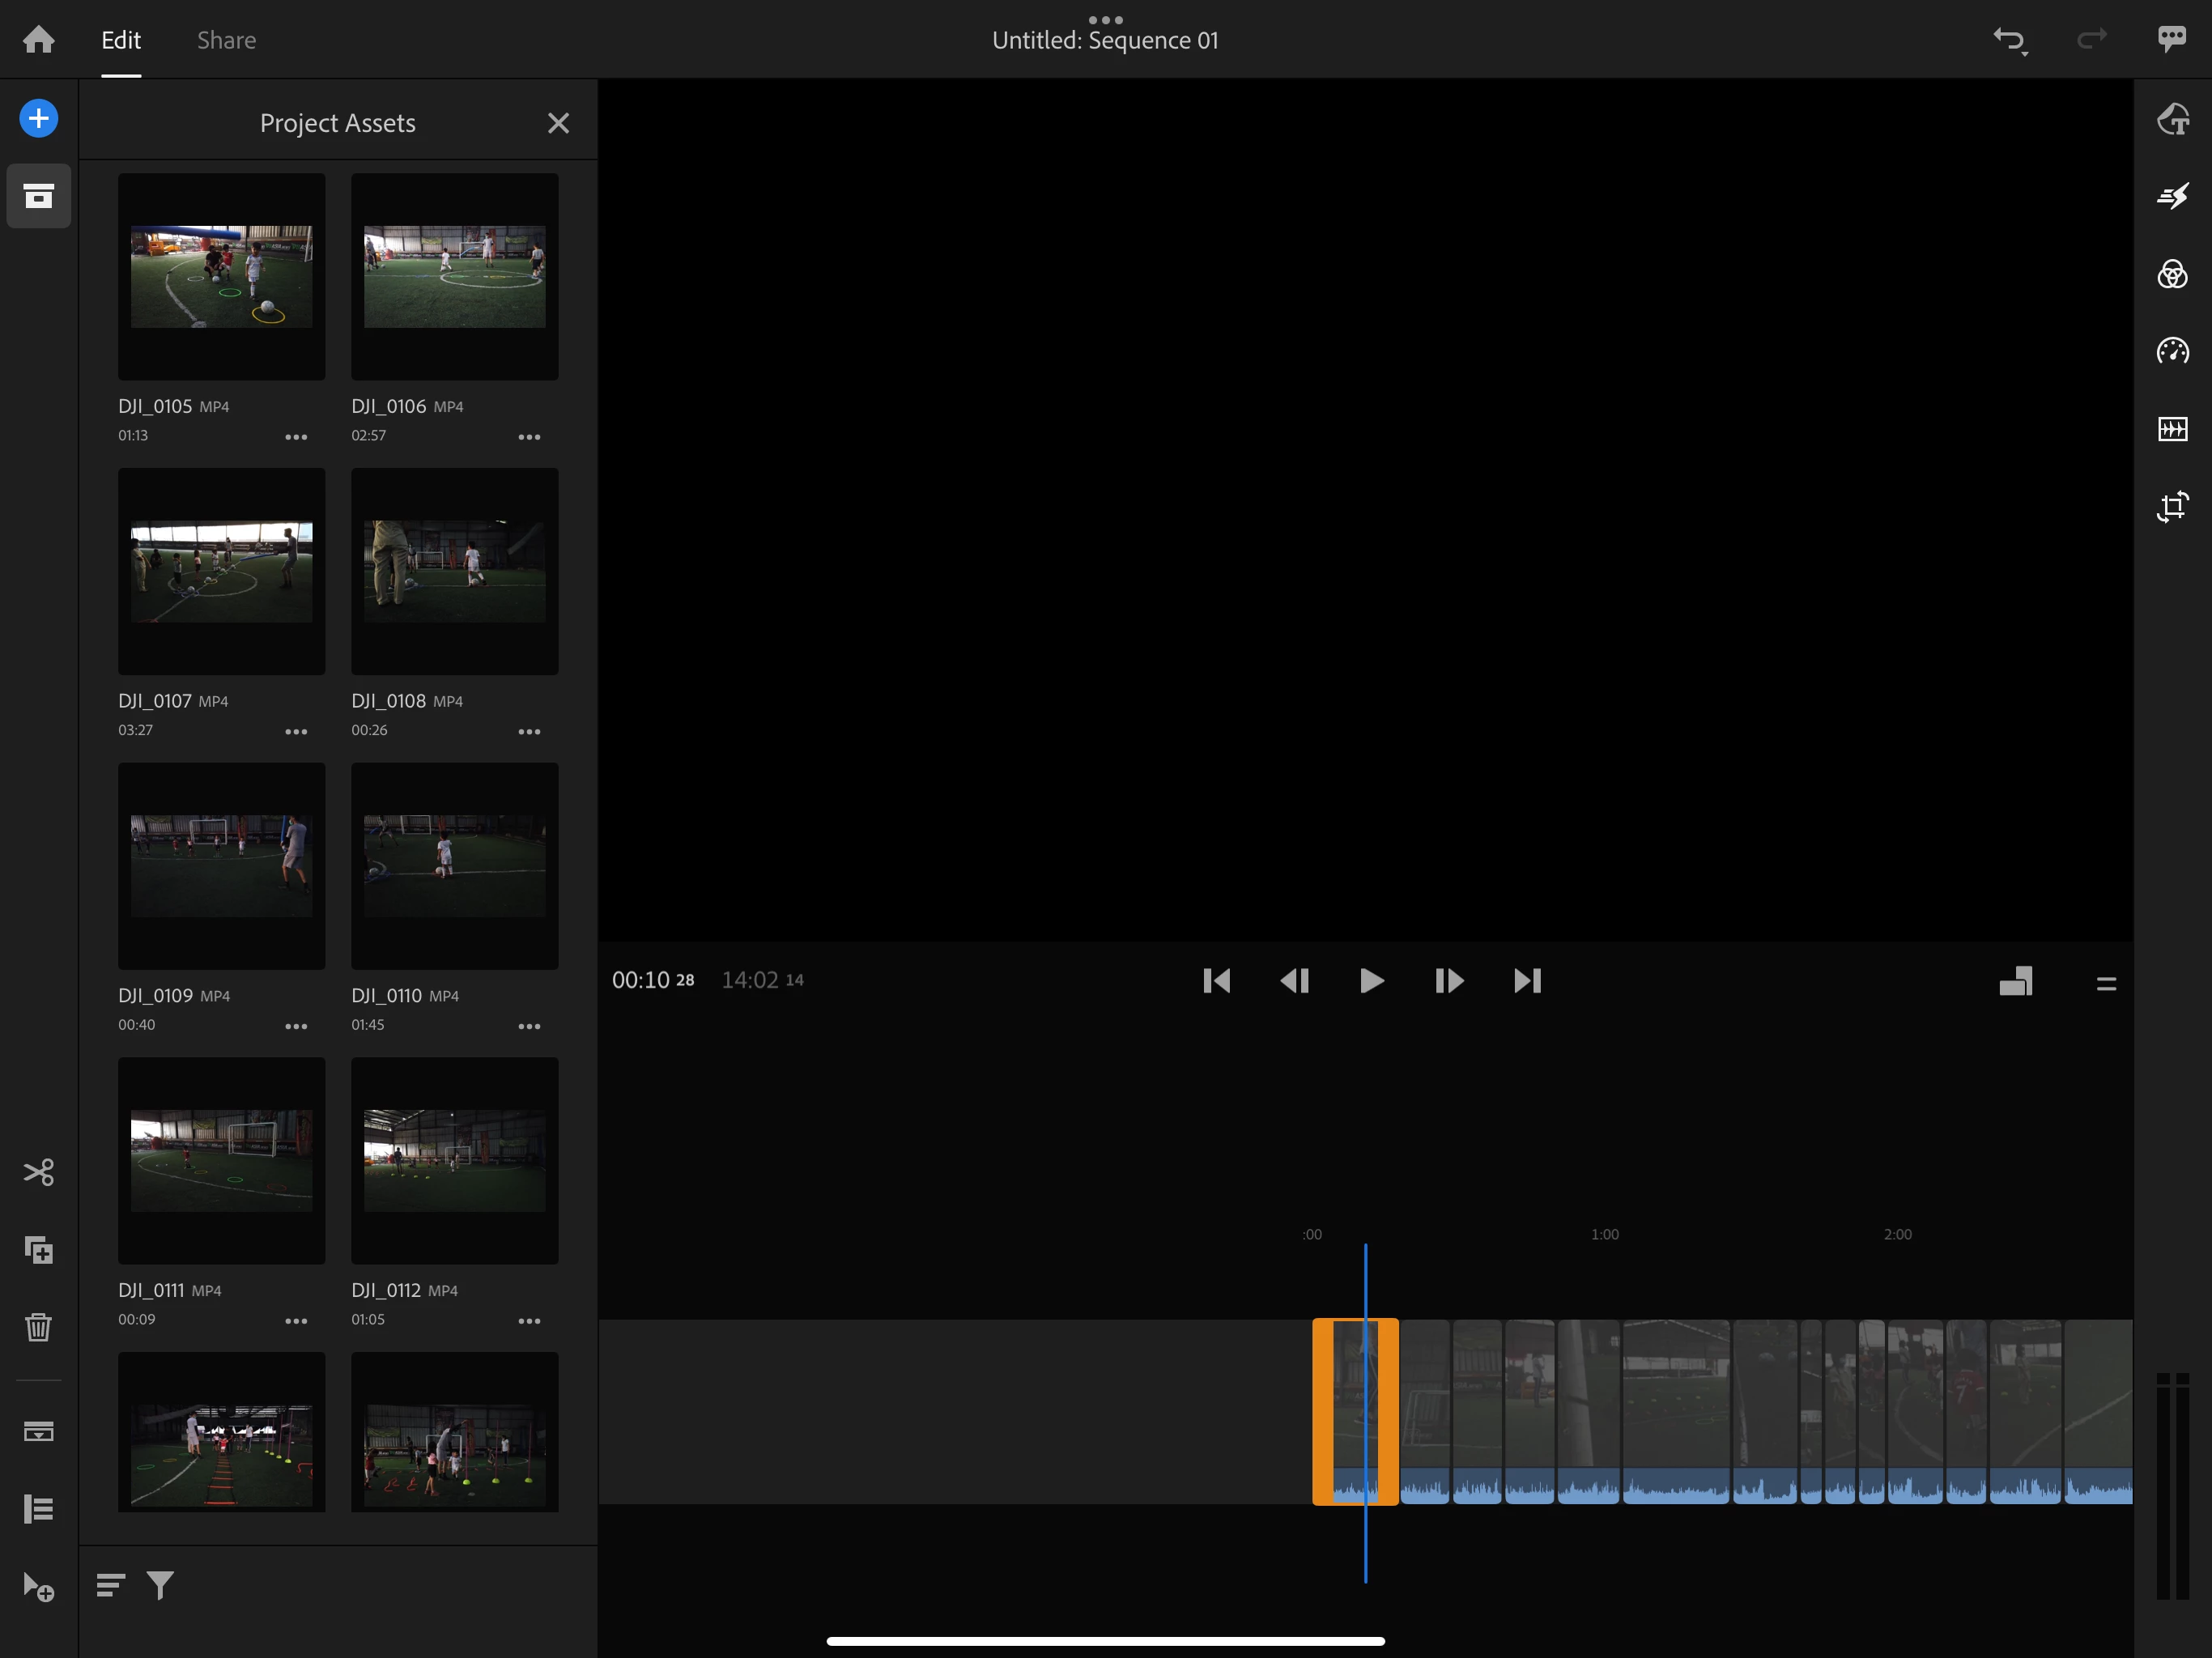Select the DJI_0107 video thumbnail
Image resolution: width=2212 pixels, height=1658 pixels.
[x=221, y=571]
